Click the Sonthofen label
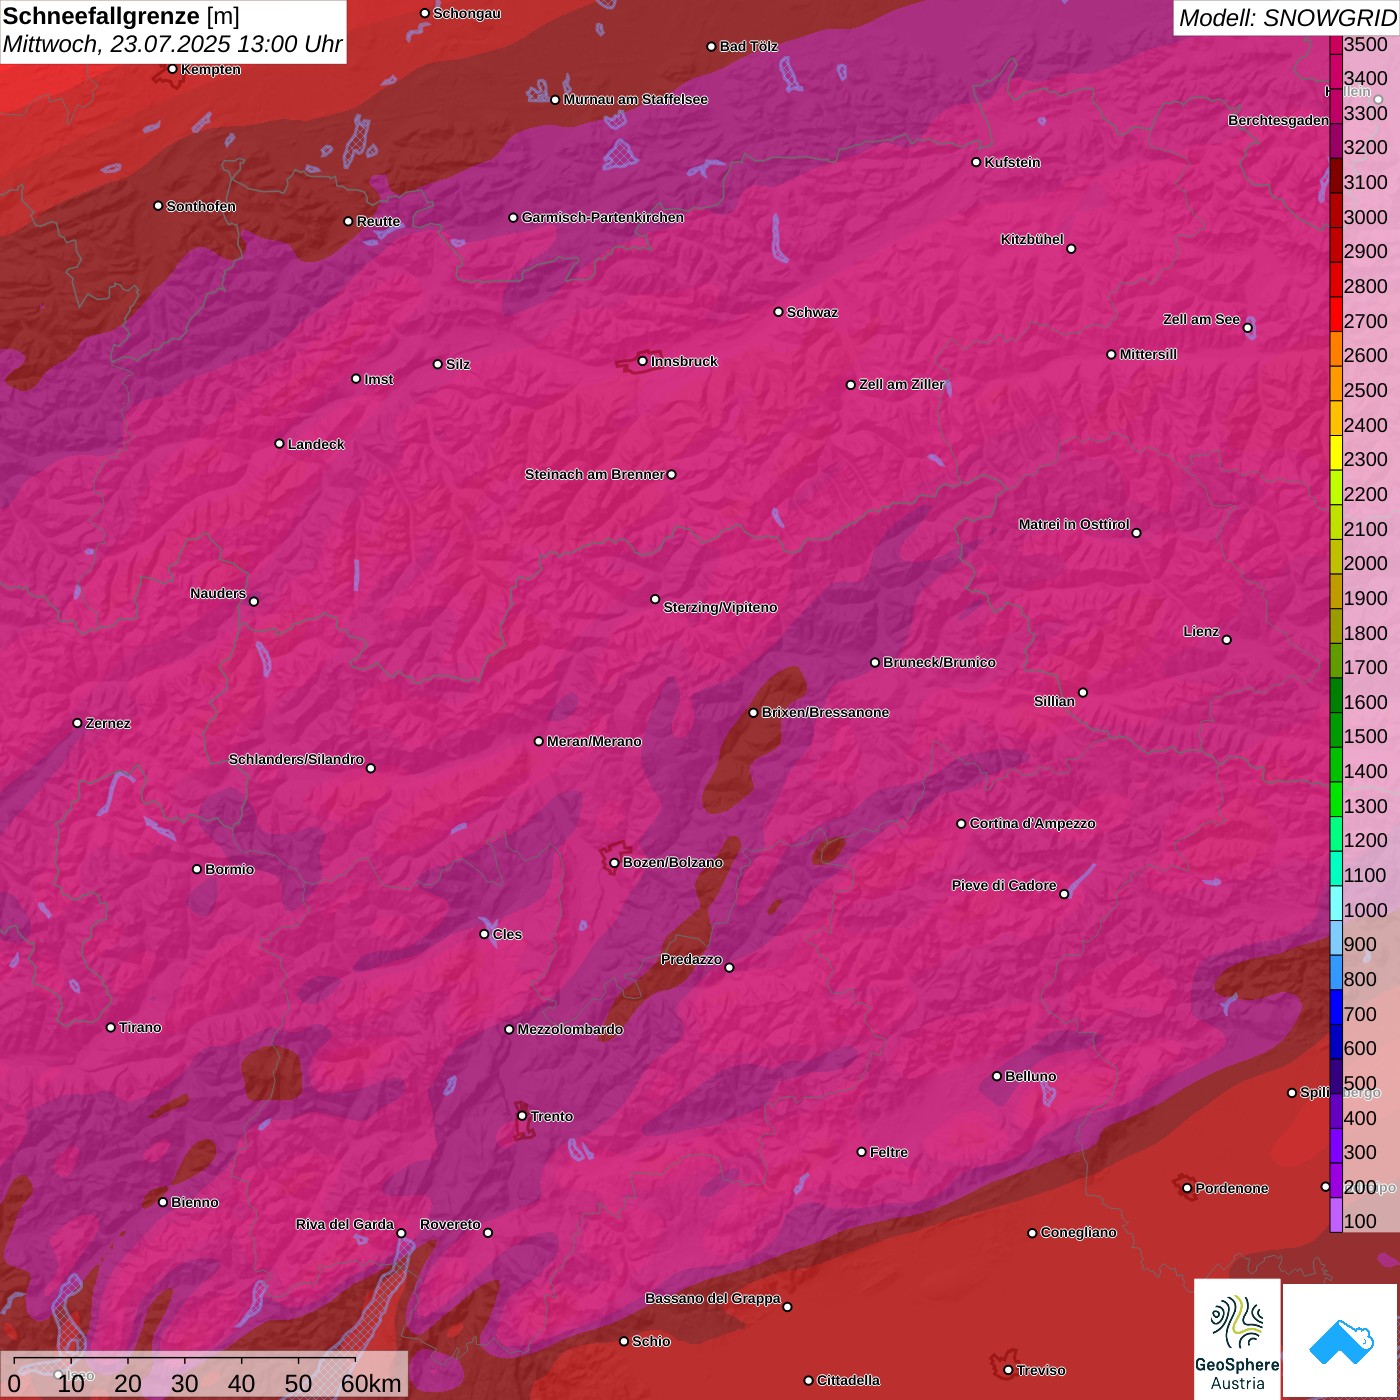1400x1400 pixels. point(201,206)
